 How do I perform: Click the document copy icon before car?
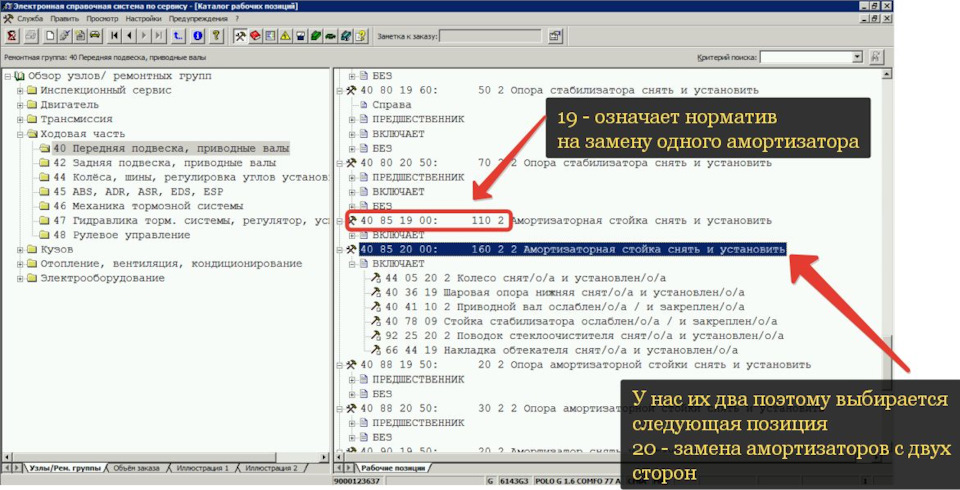coord(80,36)
